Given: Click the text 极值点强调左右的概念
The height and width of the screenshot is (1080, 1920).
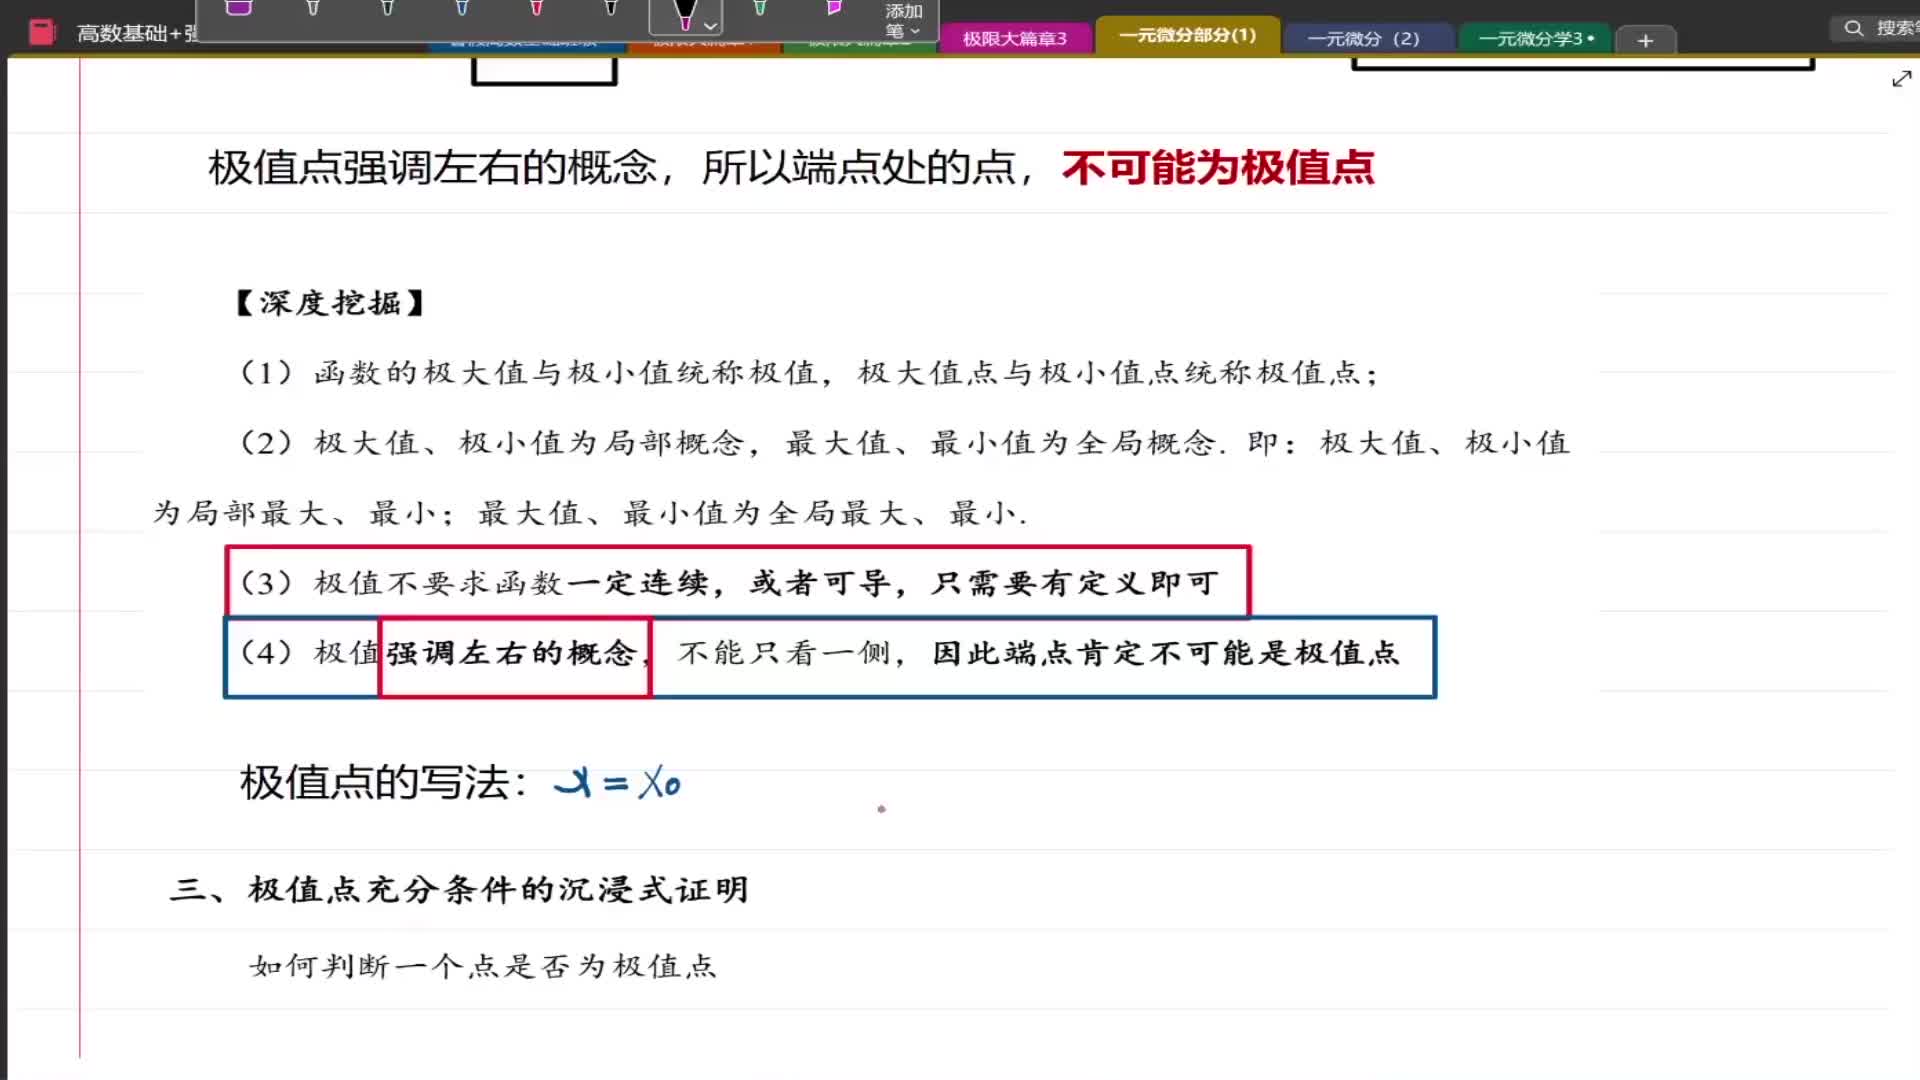Looking at the screenshot, I should pyautogui.click(x=432, y=167).
